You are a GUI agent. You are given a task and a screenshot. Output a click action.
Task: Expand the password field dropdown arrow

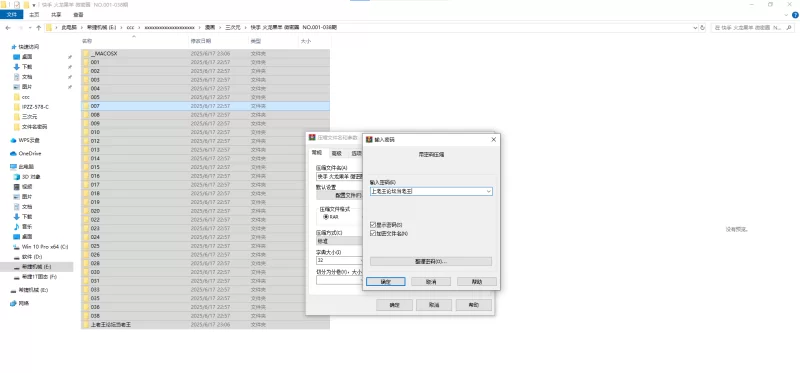point(488,191)
